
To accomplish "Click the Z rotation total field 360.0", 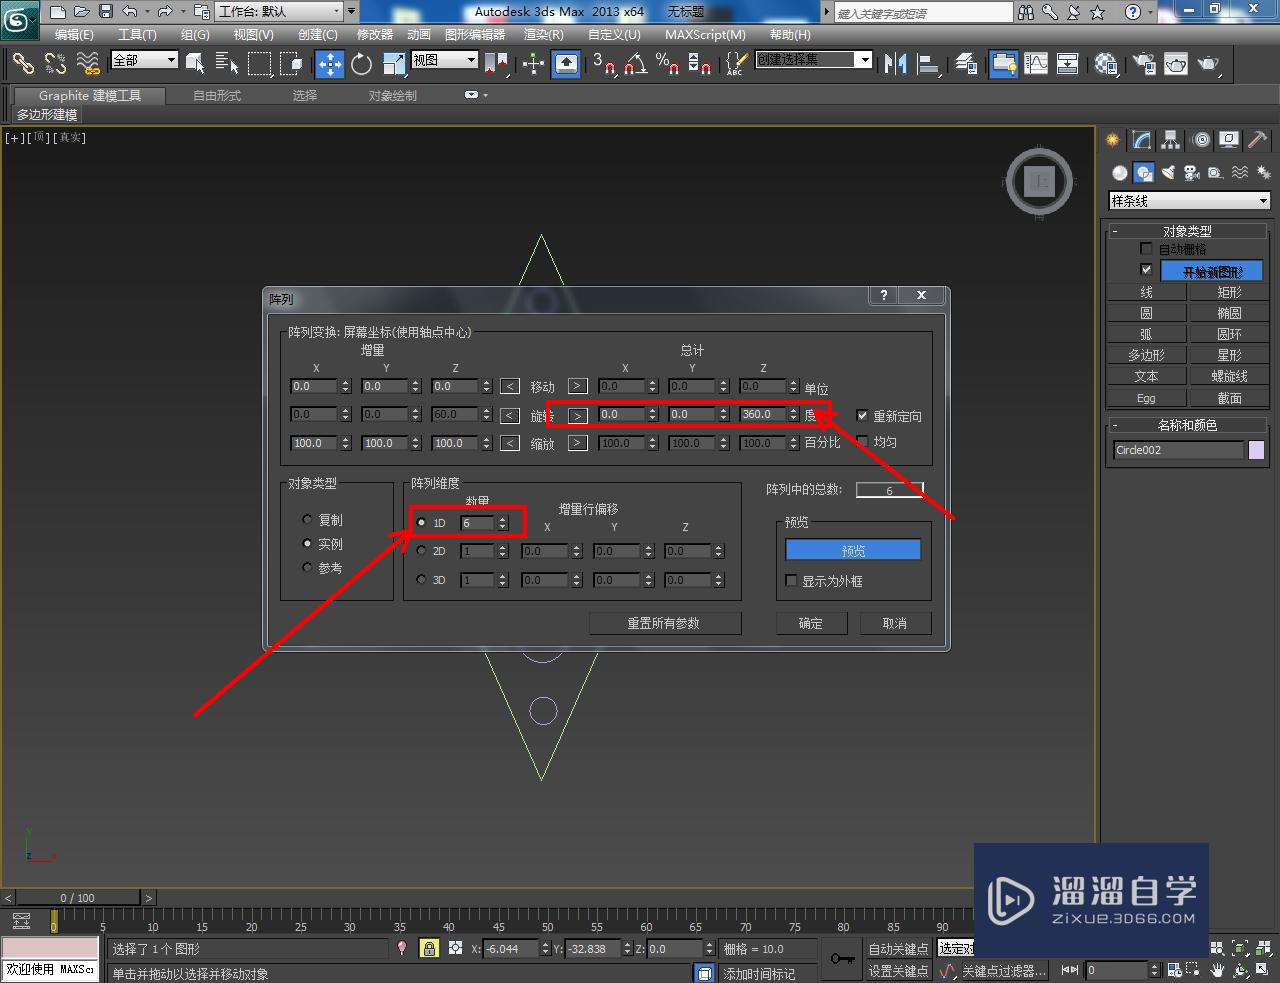I will point(763,414).
